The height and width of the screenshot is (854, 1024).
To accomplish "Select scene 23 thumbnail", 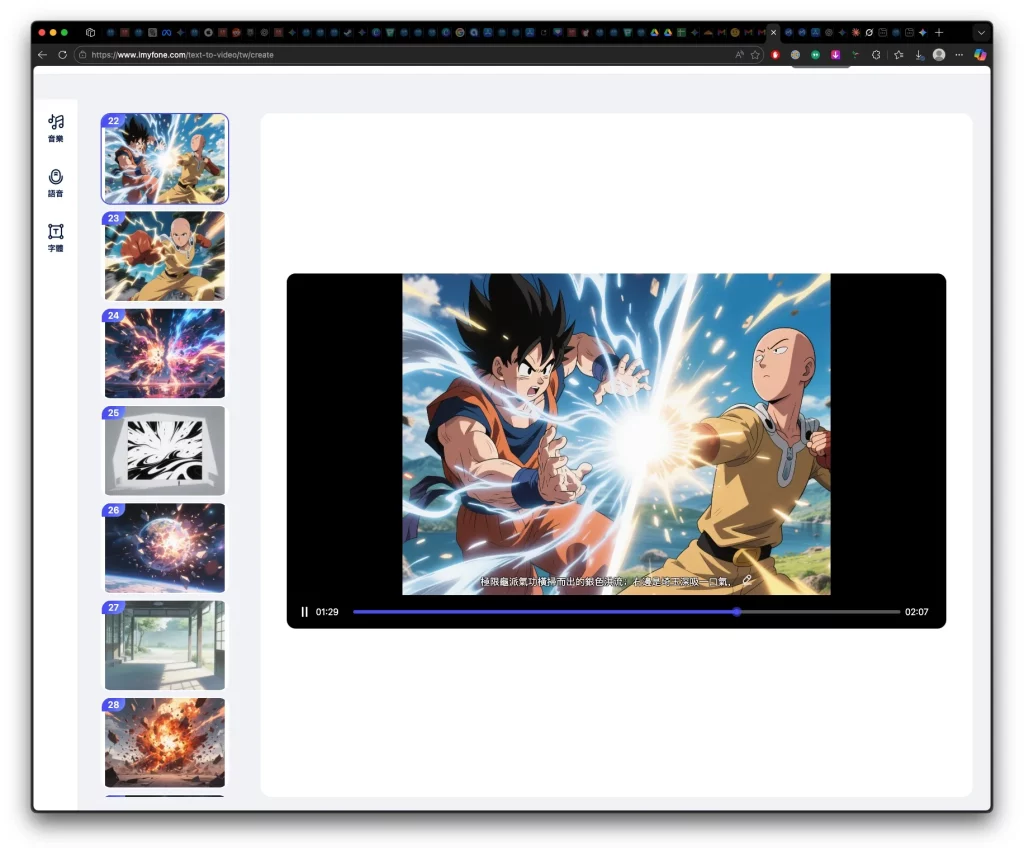I will (165, 256).
